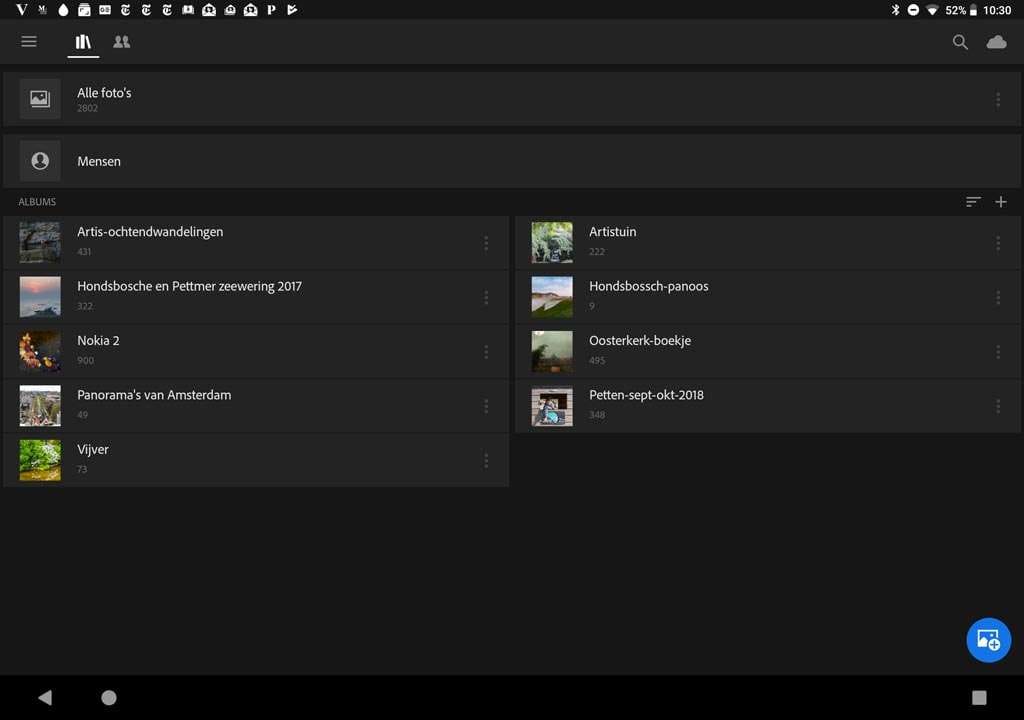Open the Nokia 2 album thumbnail
The width and height of the screenshot is (1024, 720).
[x=40, y=351]
